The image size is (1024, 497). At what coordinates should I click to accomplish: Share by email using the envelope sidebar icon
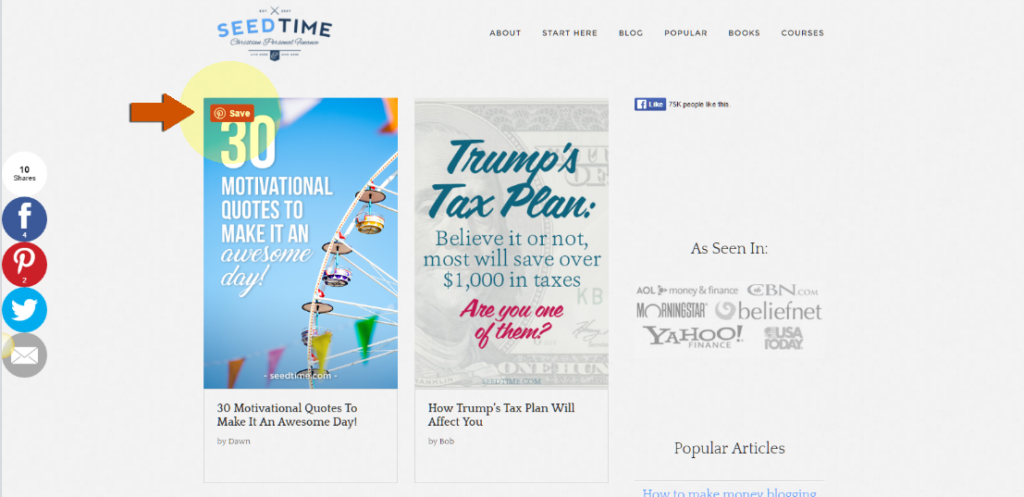pos(24,355)
